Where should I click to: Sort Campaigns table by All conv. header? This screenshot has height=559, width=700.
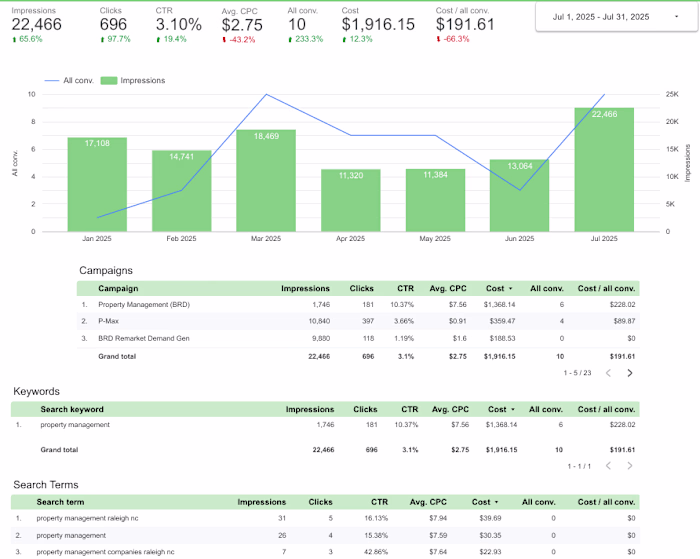coord(547,288)
